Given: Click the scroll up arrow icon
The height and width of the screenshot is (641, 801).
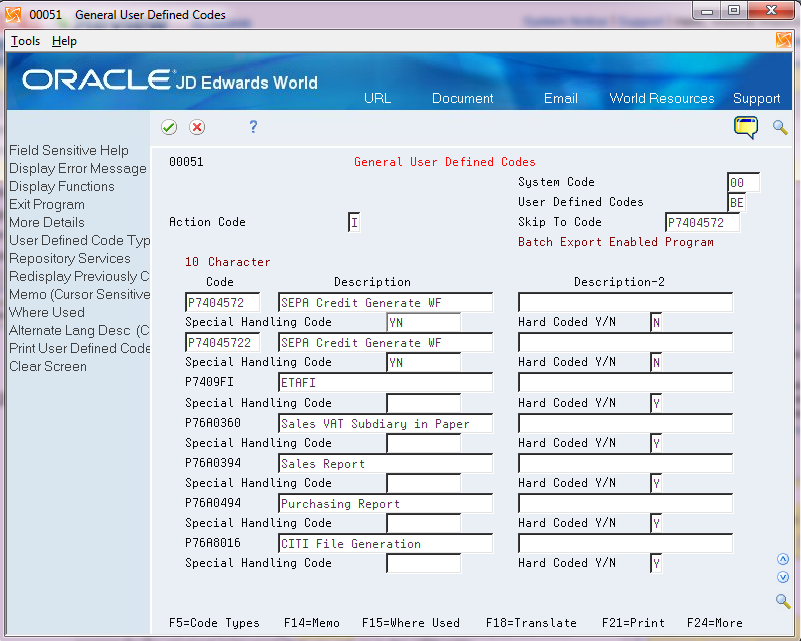Looking at the screenshot, I should (x=783, y=559).
